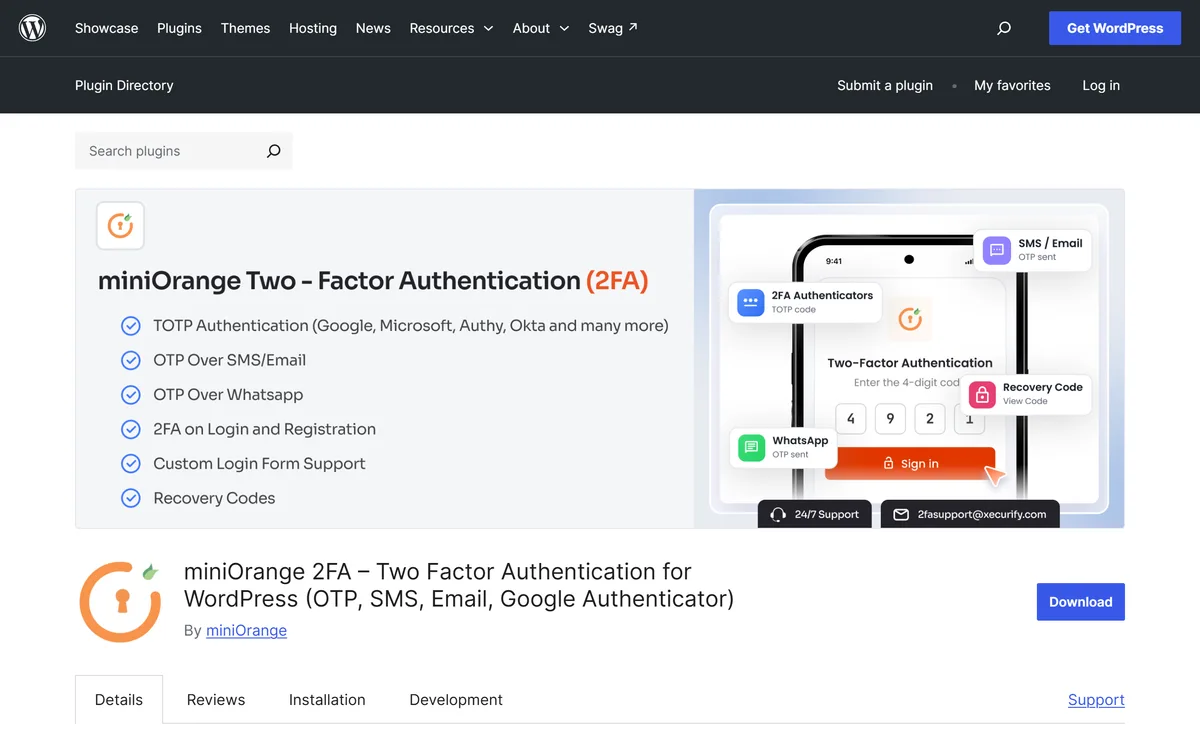The height and width of the screenshot is (750, 1200).
Task: Click the banner heading miniOrange Two - Factor Authentication
Action: (x=373, y=281)
